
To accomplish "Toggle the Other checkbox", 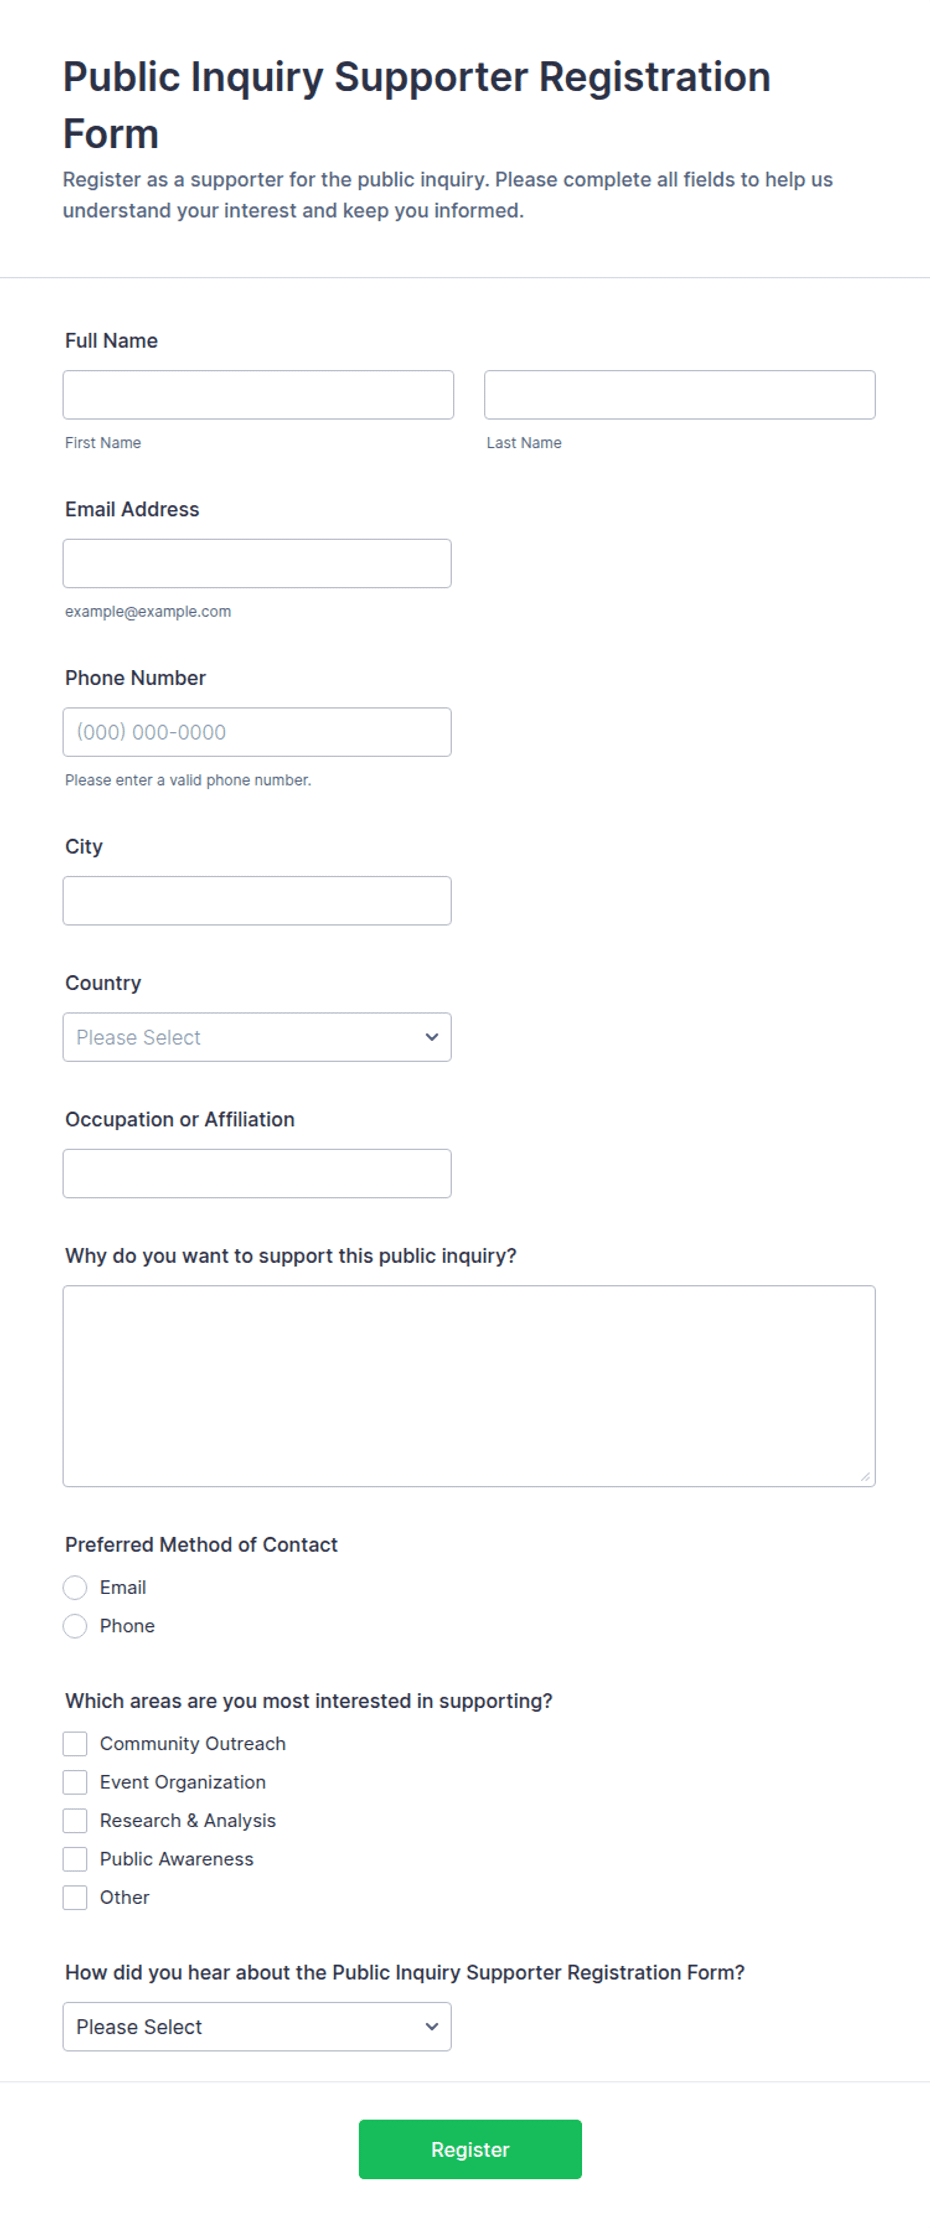I will [x=75, y=1898].
